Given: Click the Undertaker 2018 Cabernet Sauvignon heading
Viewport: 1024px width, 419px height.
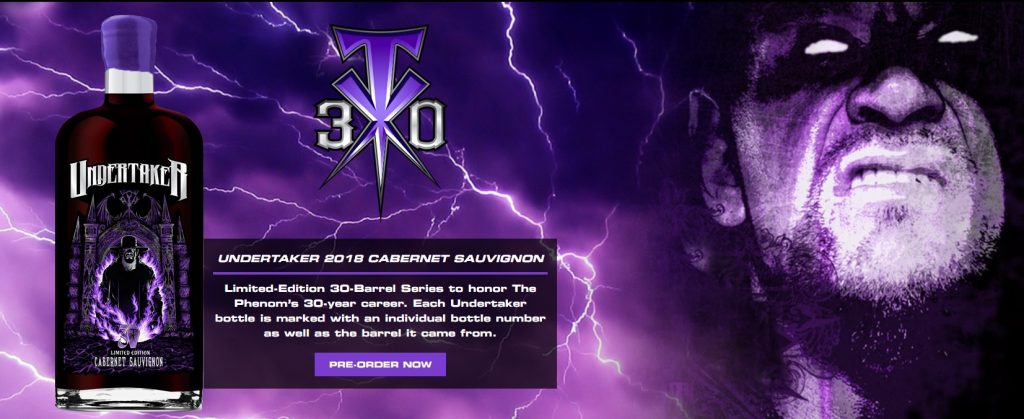Looking at the screenshot, I should (381, 258).
